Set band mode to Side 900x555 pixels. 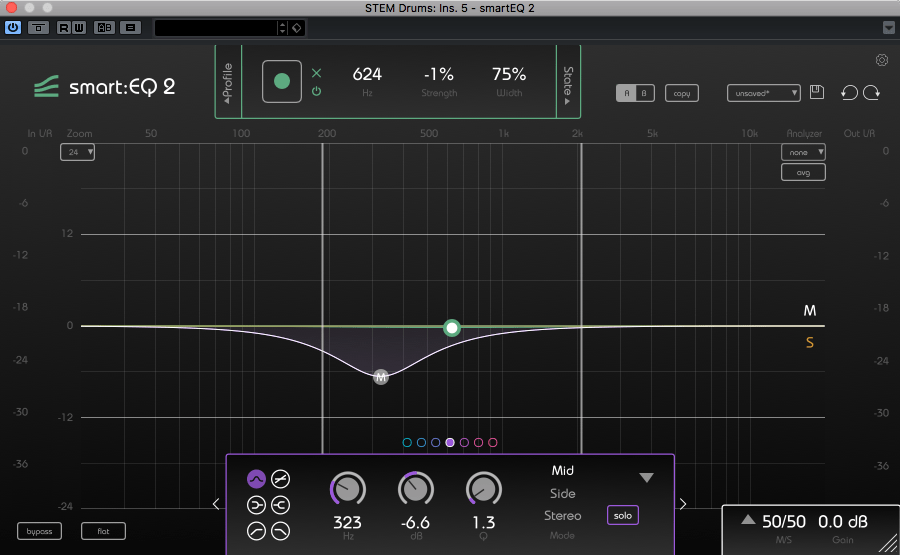pyautogui.click(x=562, y=494)
